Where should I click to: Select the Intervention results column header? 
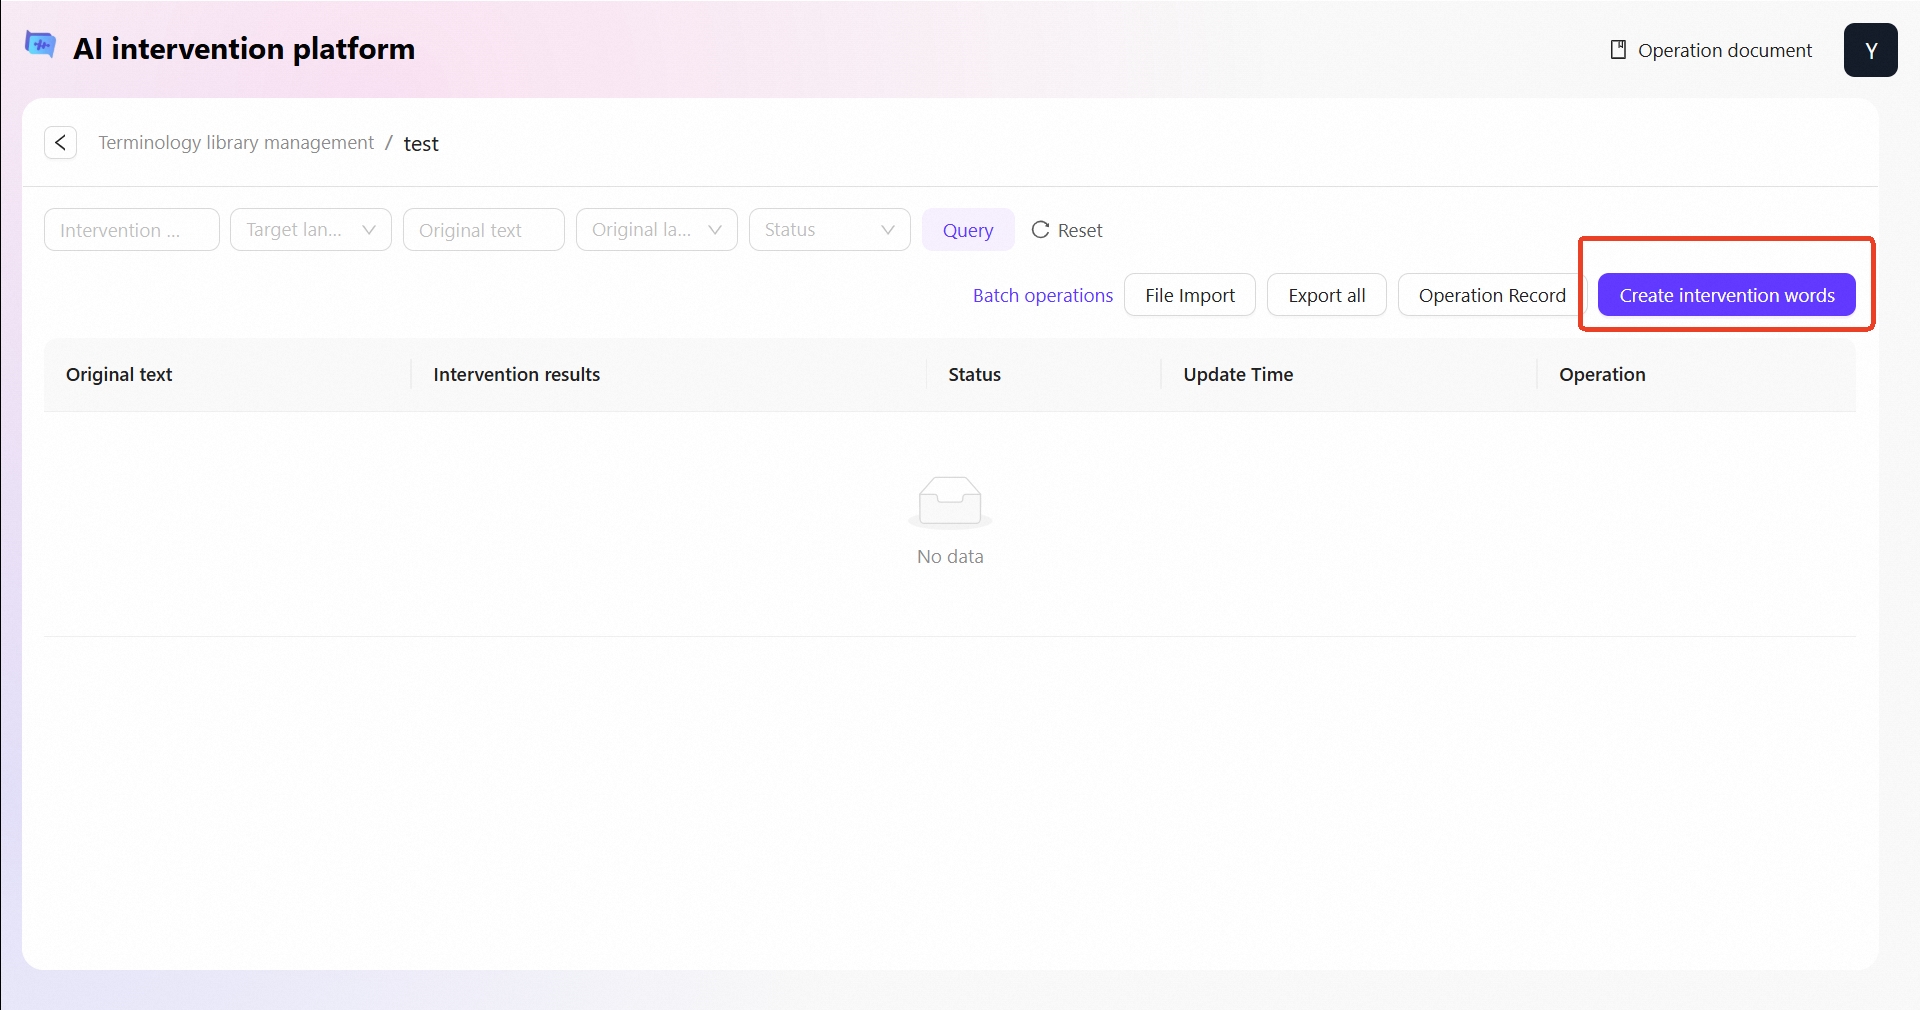pyautogui.click(x=516, y=375)
